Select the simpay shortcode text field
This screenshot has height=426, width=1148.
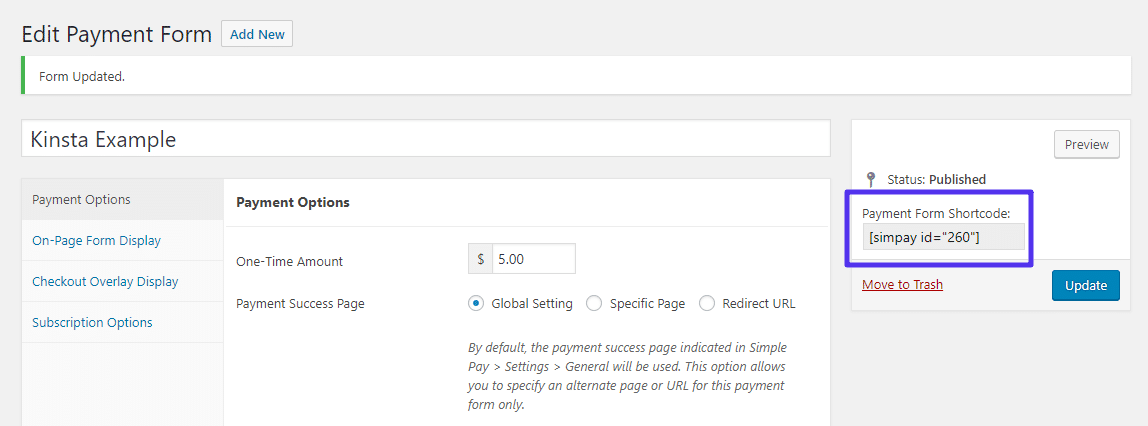click(943, 237)
